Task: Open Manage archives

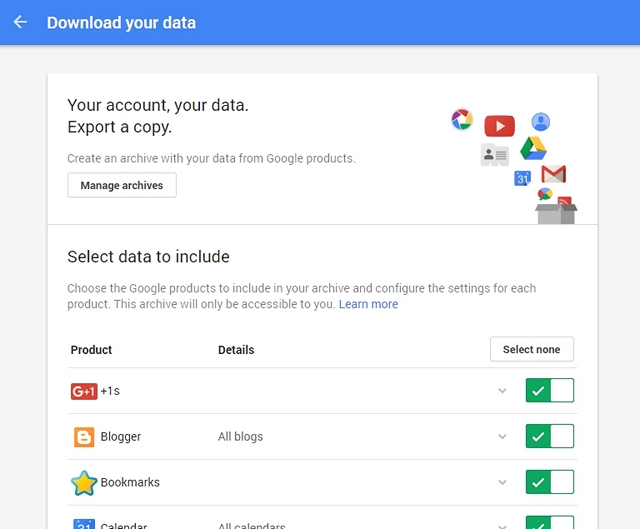Action: [122, 185]
